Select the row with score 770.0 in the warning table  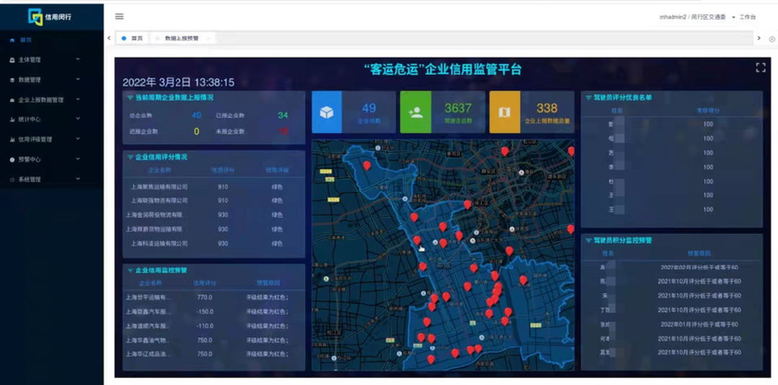click(213, 297)
